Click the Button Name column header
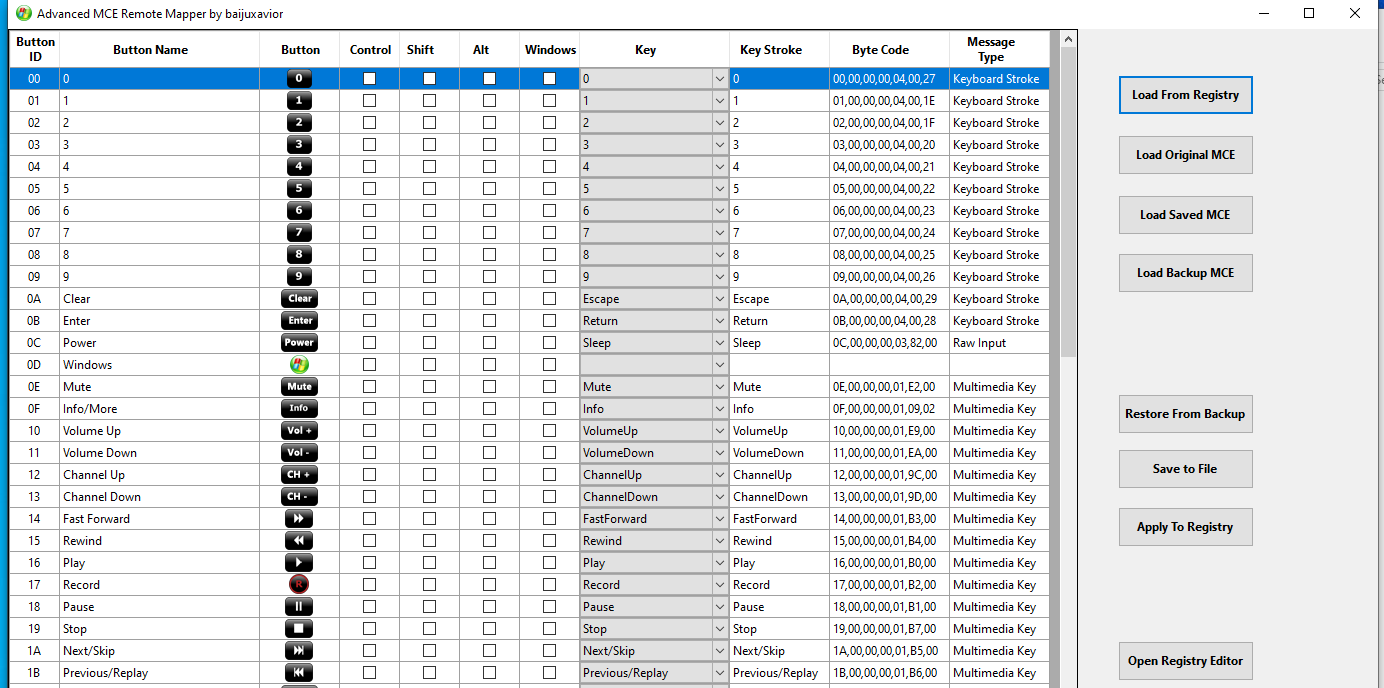 (x=150, y=49)
